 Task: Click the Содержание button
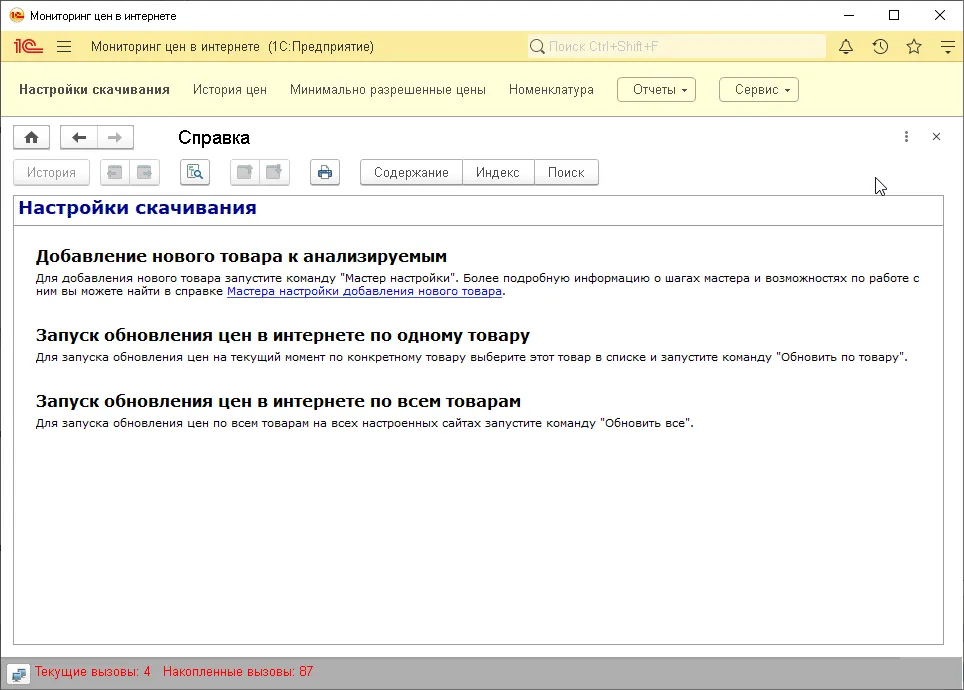coord(411,172)
